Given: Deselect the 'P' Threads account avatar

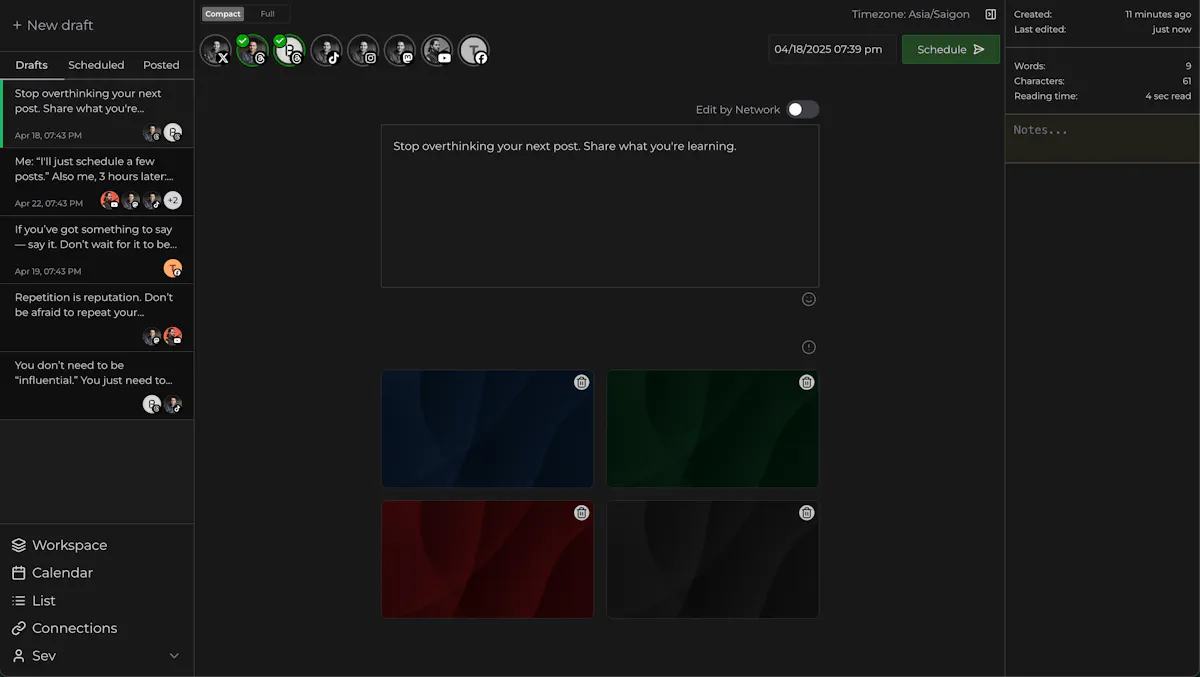Looking at the screenshot, I should [289, 50].
